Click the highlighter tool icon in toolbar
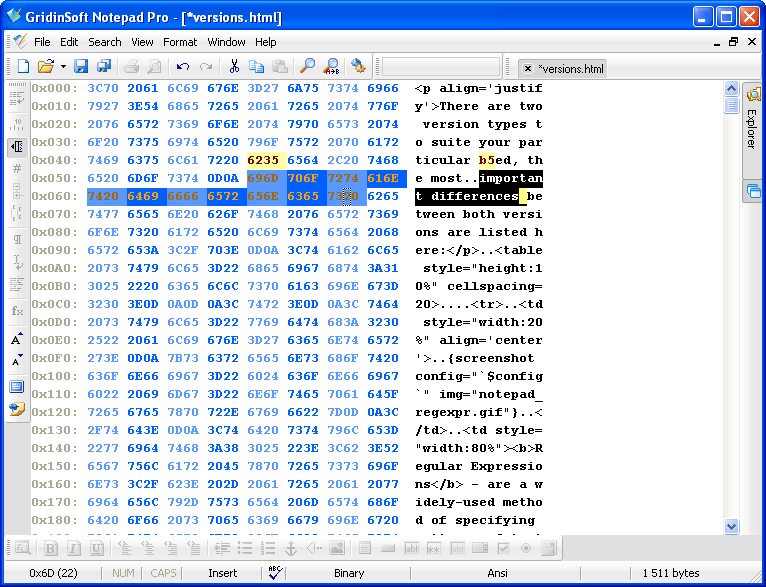Screen dimensions: 766x587 coord(358,66)
